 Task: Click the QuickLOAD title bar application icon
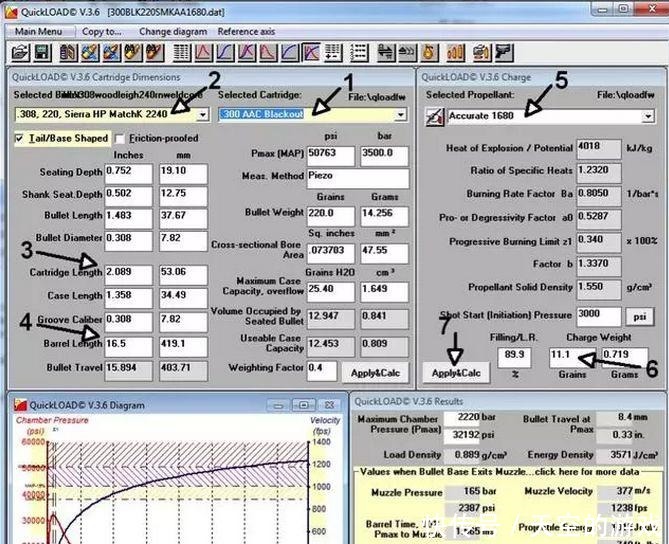pyautogui.click(x=11, y=10)
